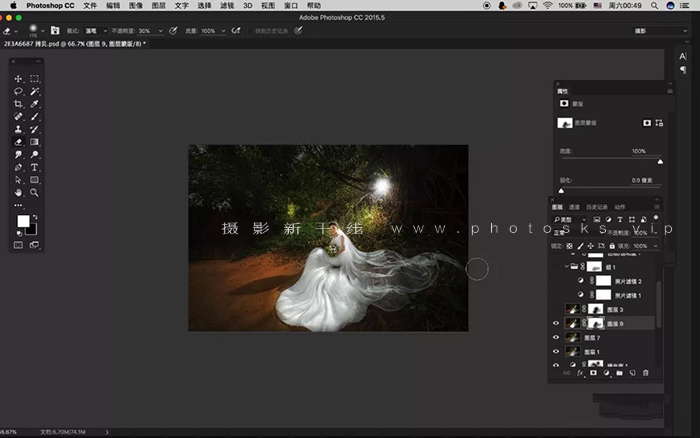Select the Rectangle shape tool

coord(34,180)
